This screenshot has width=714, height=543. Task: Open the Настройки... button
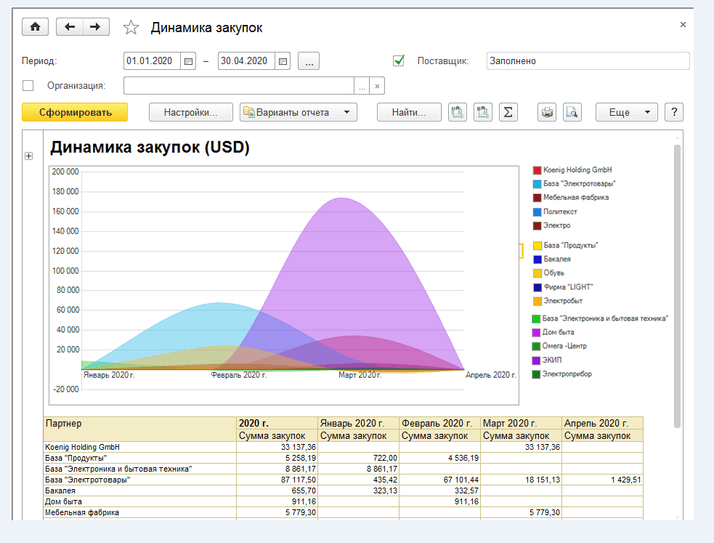pyautogui.click(x=191, y=112)
